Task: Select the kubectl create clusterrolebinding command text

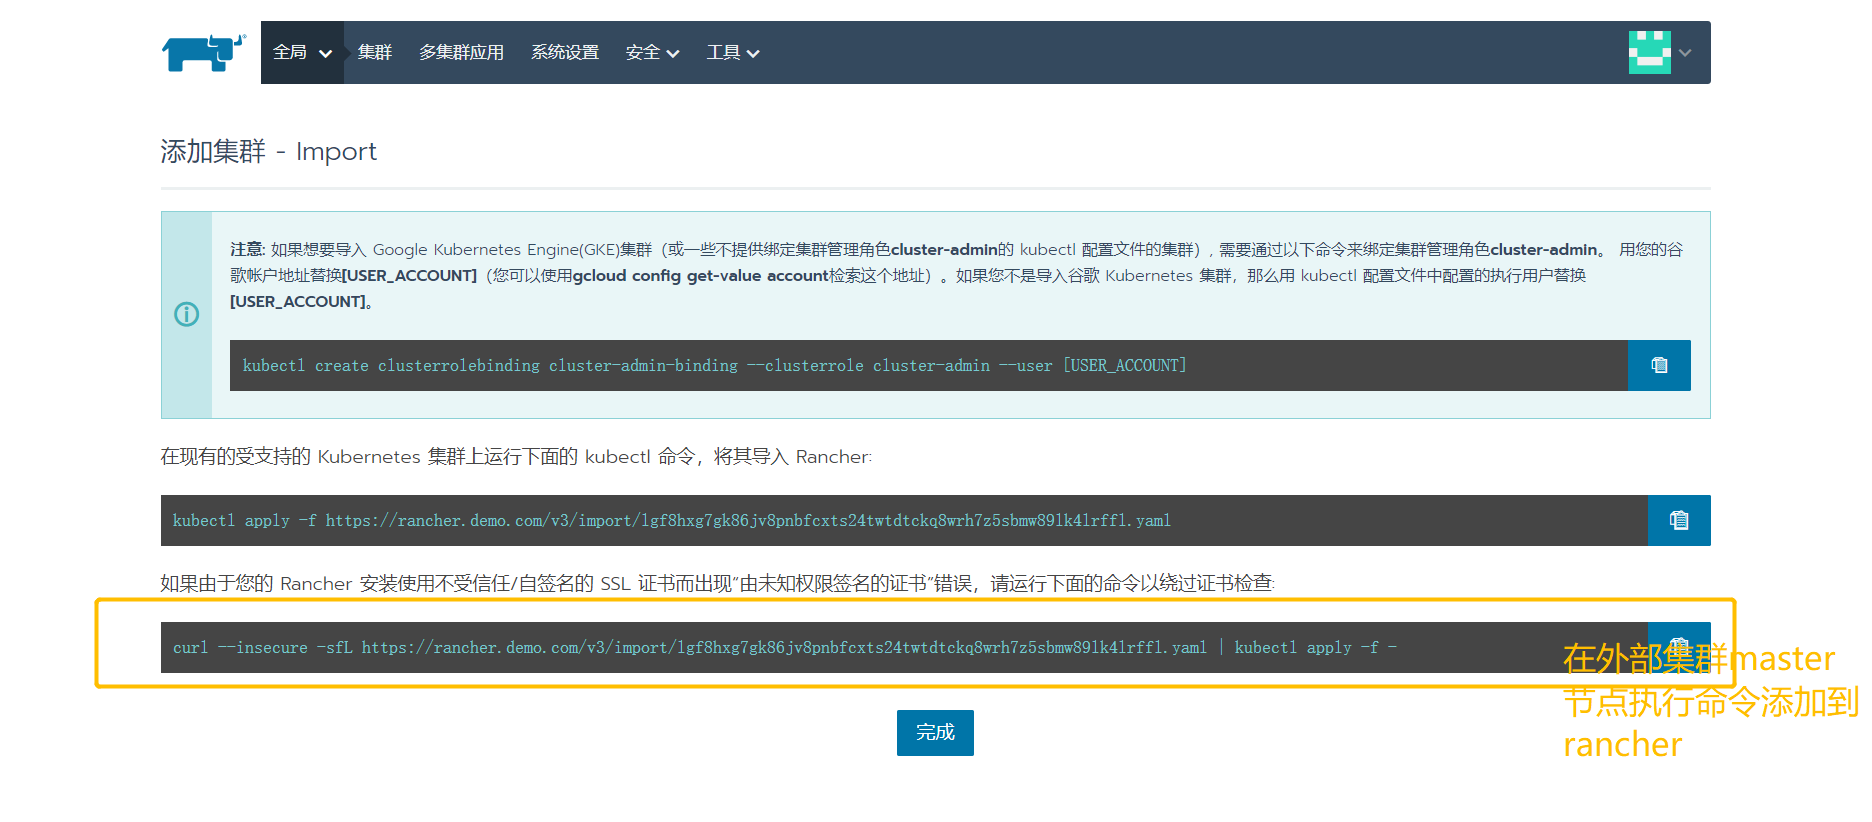Action: click(x=714, y=366)
